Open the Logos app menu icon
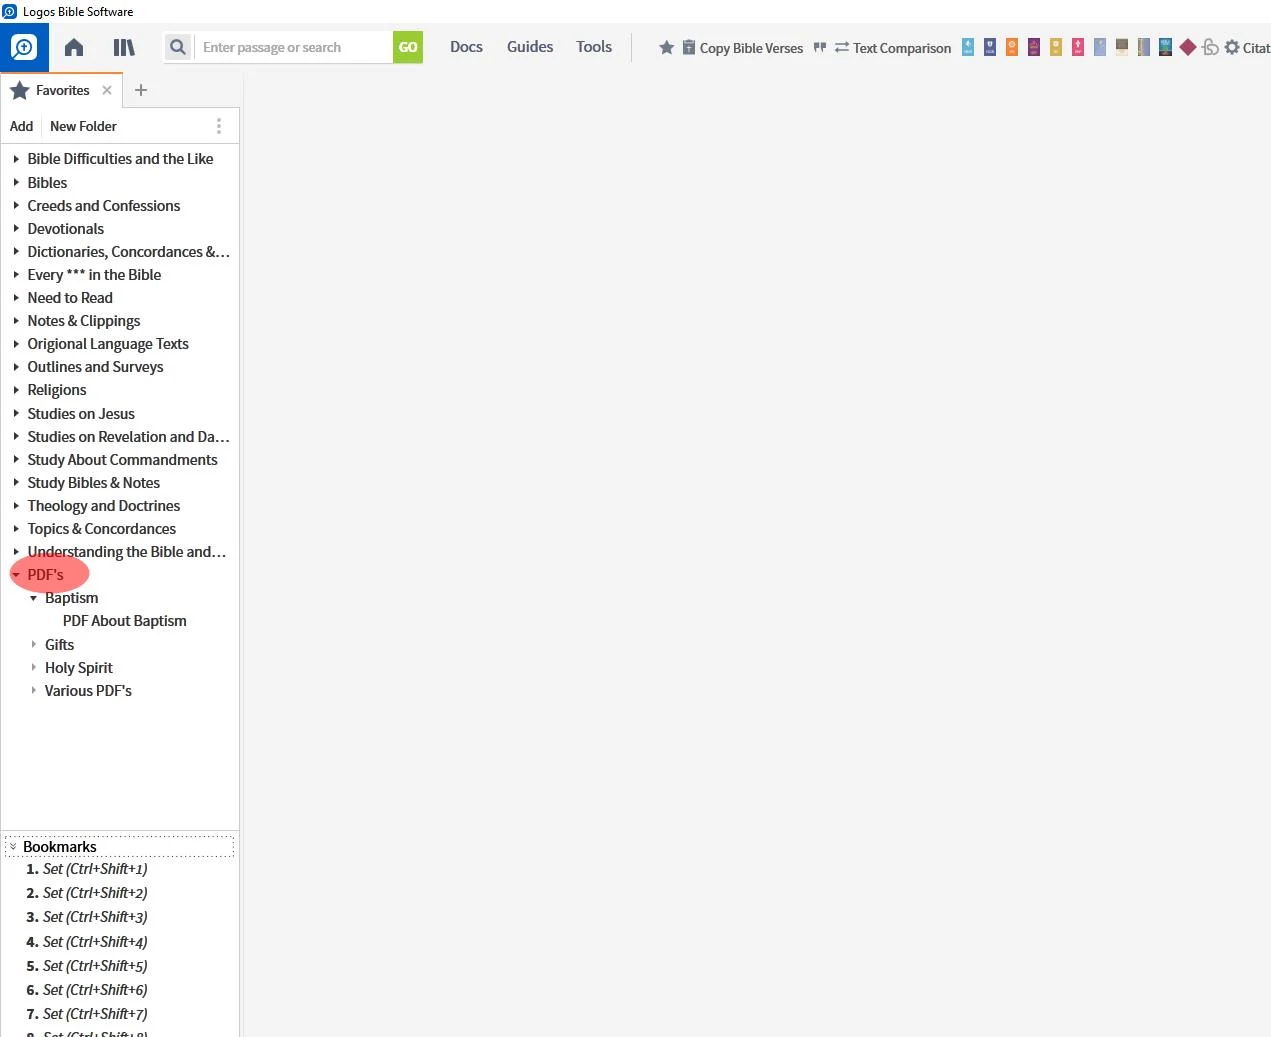This screenshot has height=1037, width=1271. [x=24, y=47]
